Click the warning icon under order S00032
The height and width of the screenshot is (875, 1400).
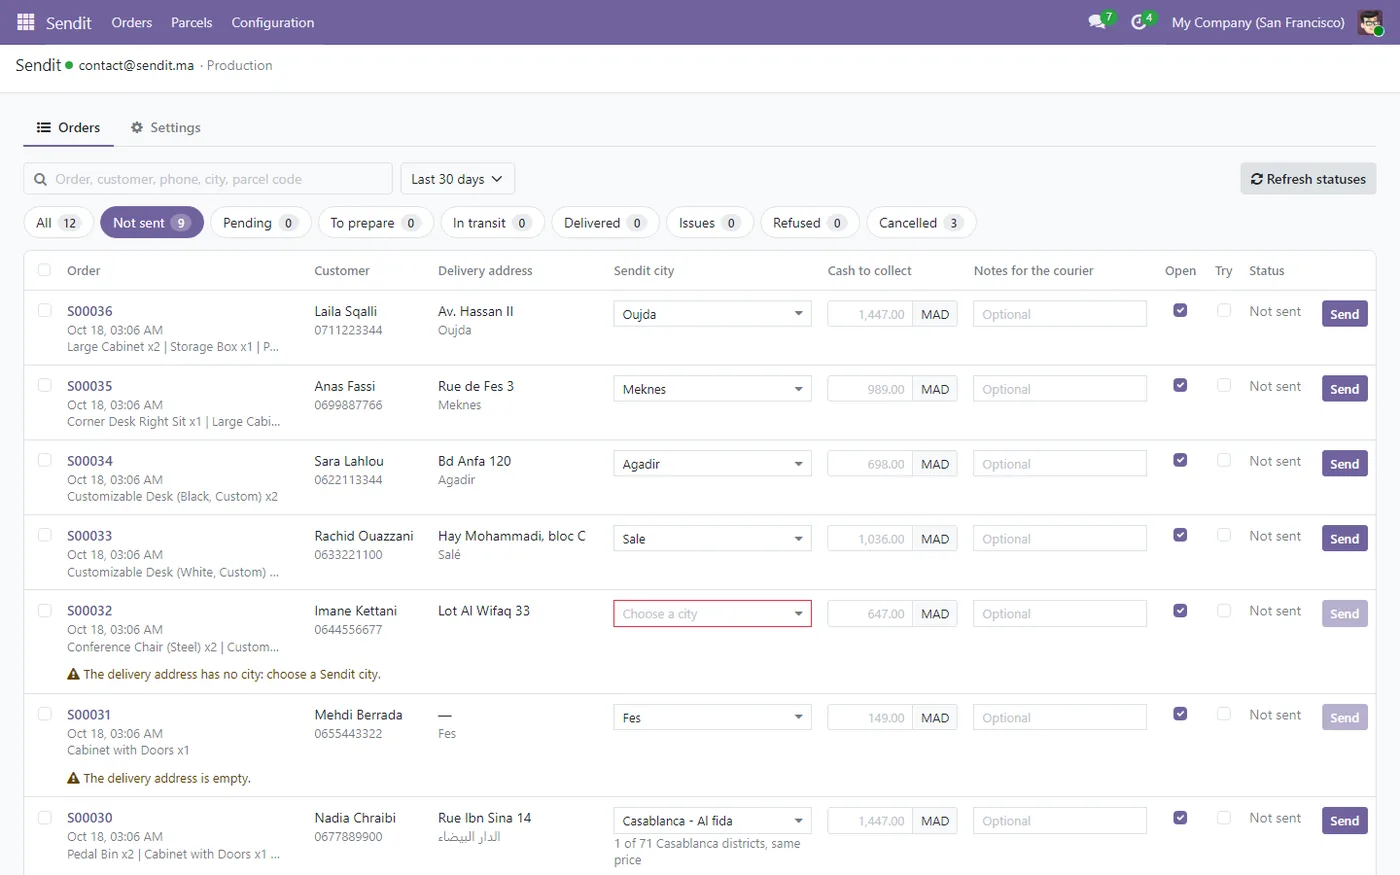pos(73,674)
